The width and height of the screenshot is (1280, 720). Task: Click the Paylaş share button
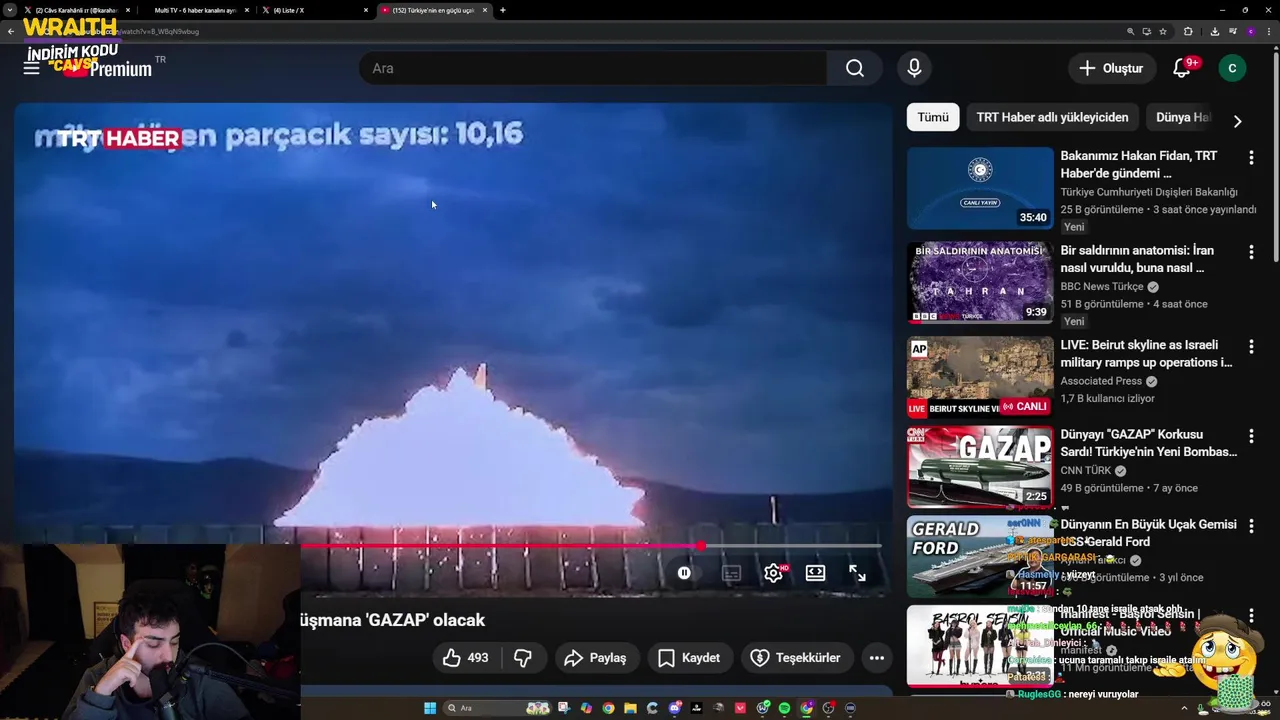pos(595,657)
